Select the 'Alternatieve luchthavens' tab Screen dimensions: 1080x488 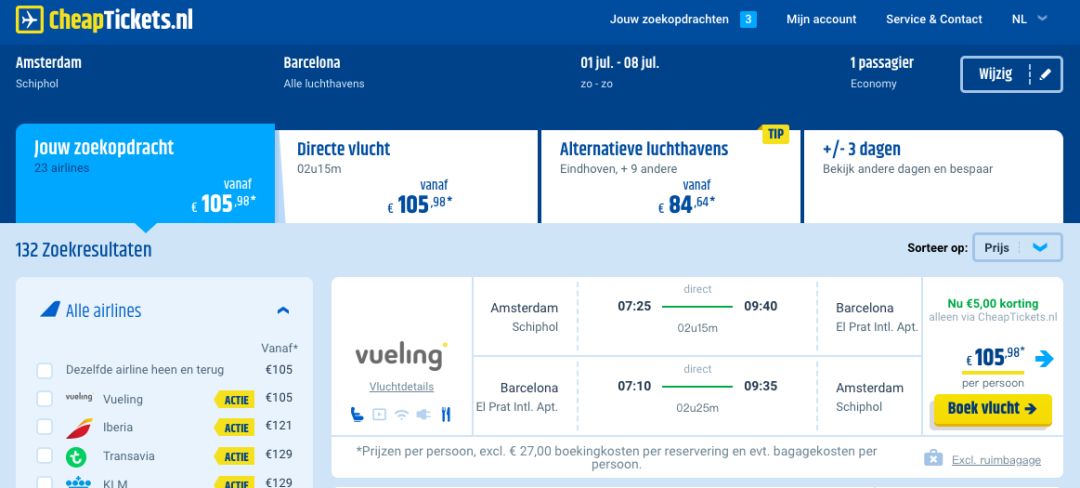coord(670,173)
